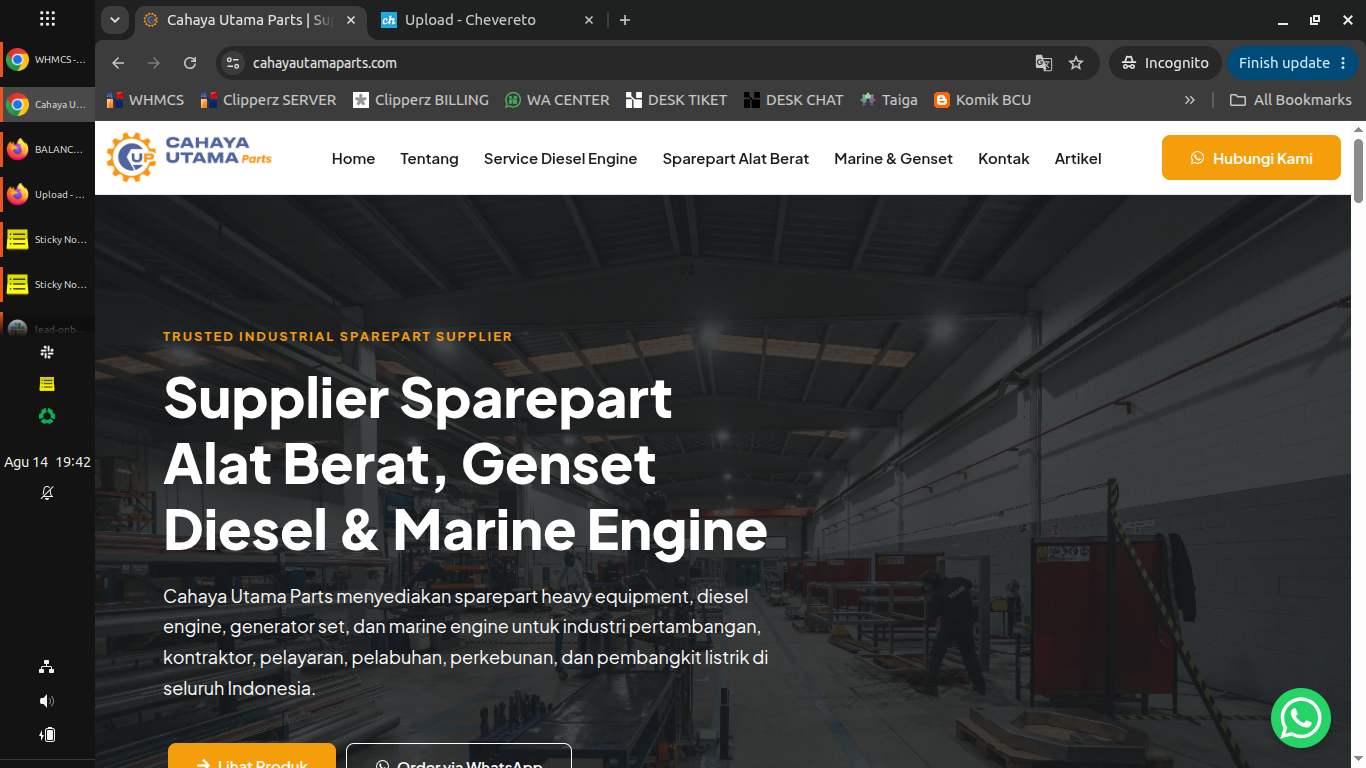Open the Kontak menu item

pyautogui.click(x=1004, y=159)
